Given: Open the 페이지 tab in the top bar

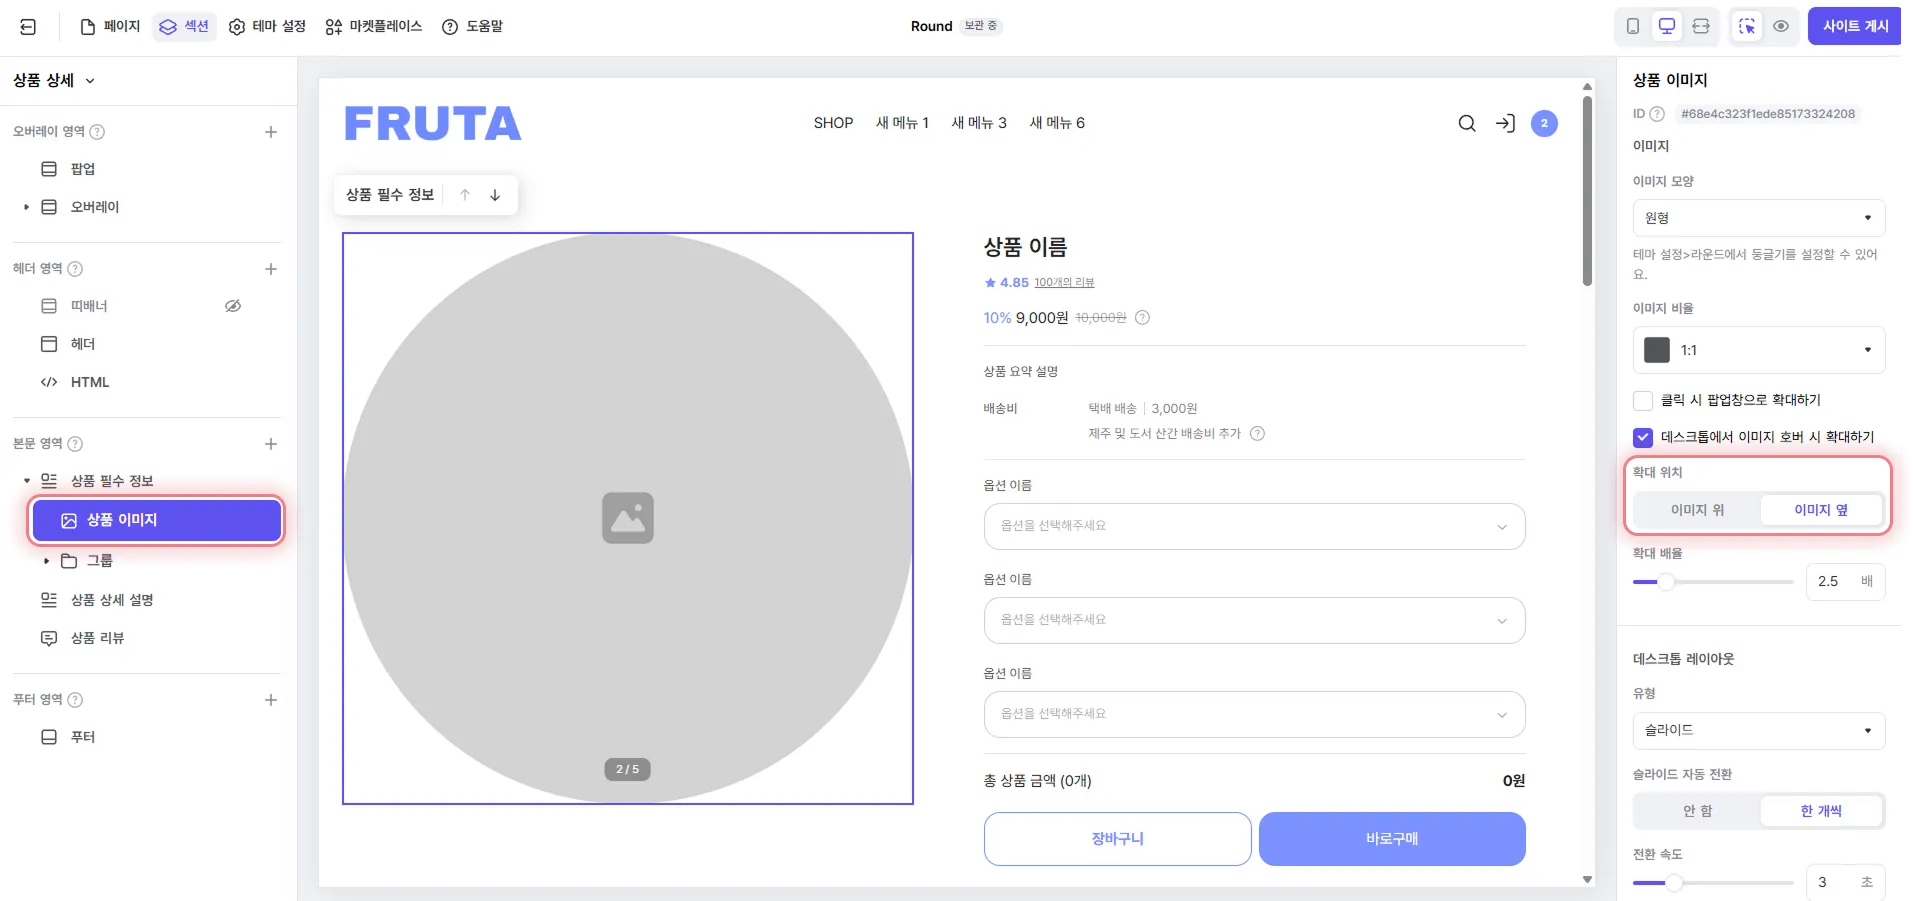Looking at the screenshot, I should [x=110, y=26].
